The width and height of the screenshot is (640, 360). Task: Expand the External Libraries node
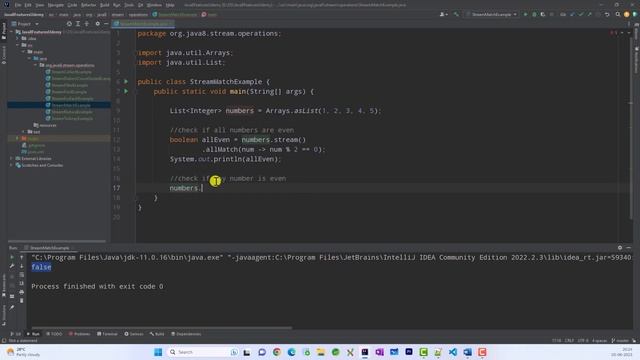click(11, 158)
